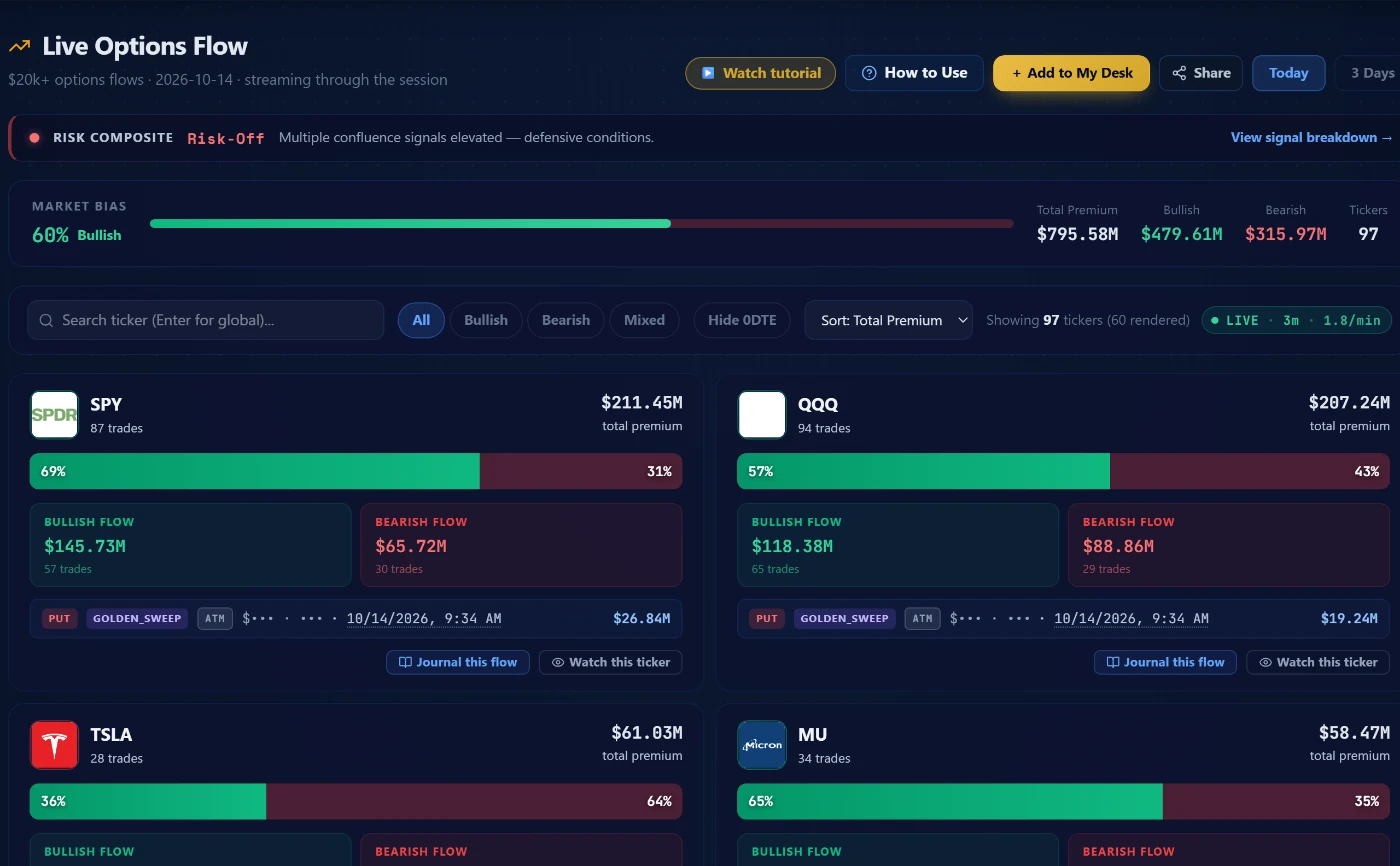Screen dimensions: 1400x866
Task: Focus the Search ticker input field
Action: point(206,320)
